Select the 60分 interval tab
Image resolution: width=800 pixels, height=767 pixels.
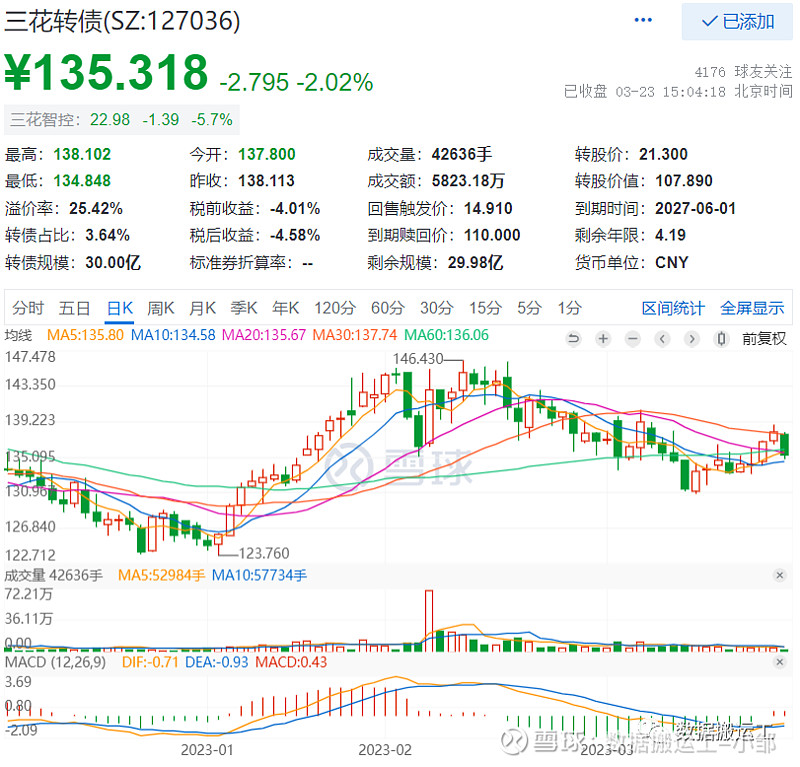click(388, 308)
